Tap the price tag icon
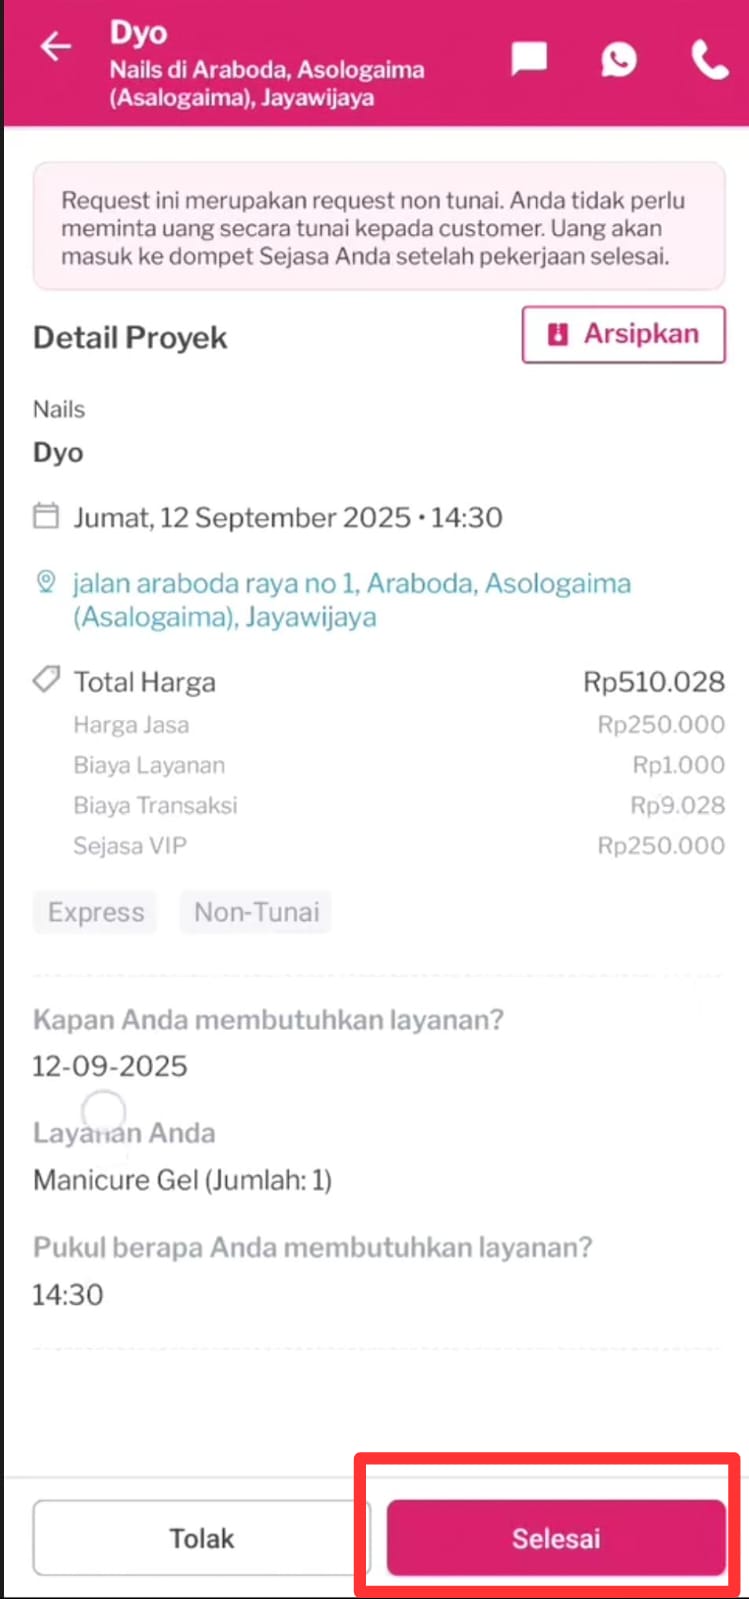 tap(46, 681)
